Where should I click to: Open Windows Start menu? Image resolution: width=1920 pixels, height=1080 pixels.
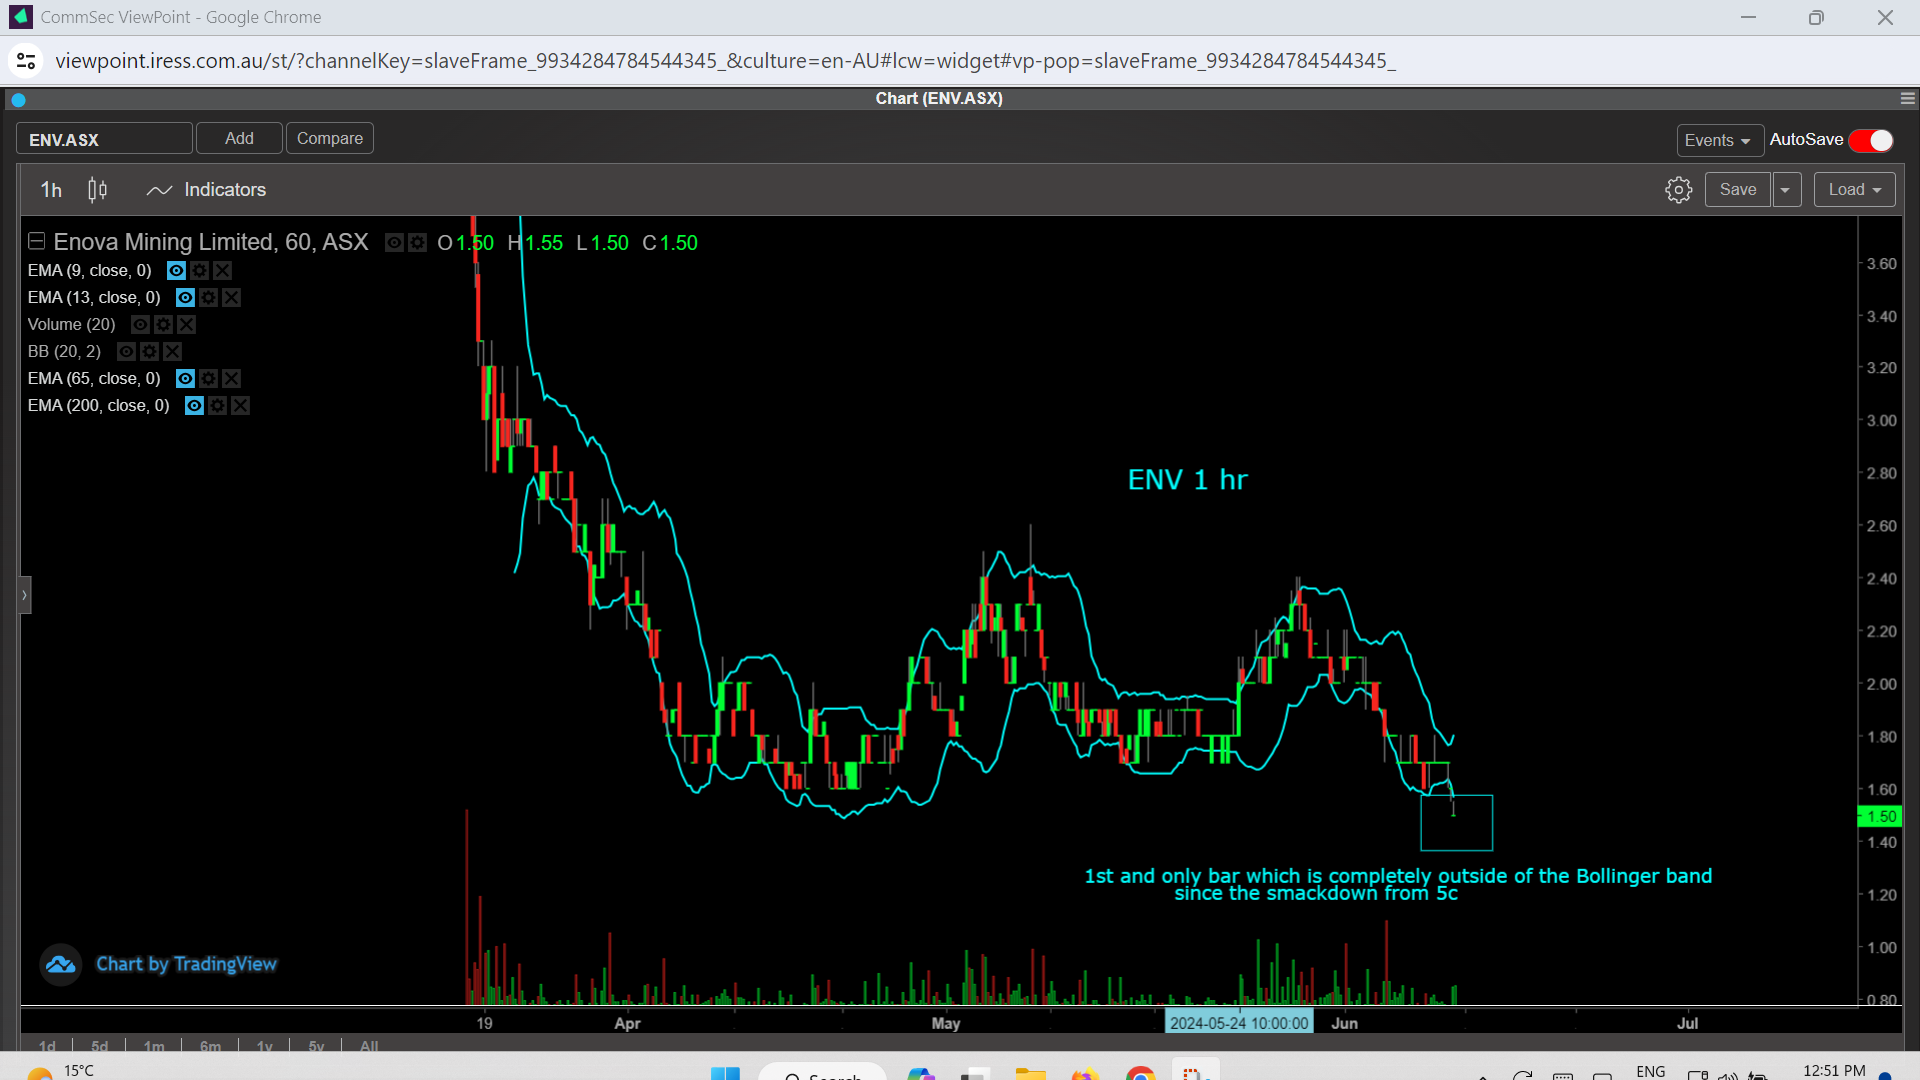point(725,1073)
